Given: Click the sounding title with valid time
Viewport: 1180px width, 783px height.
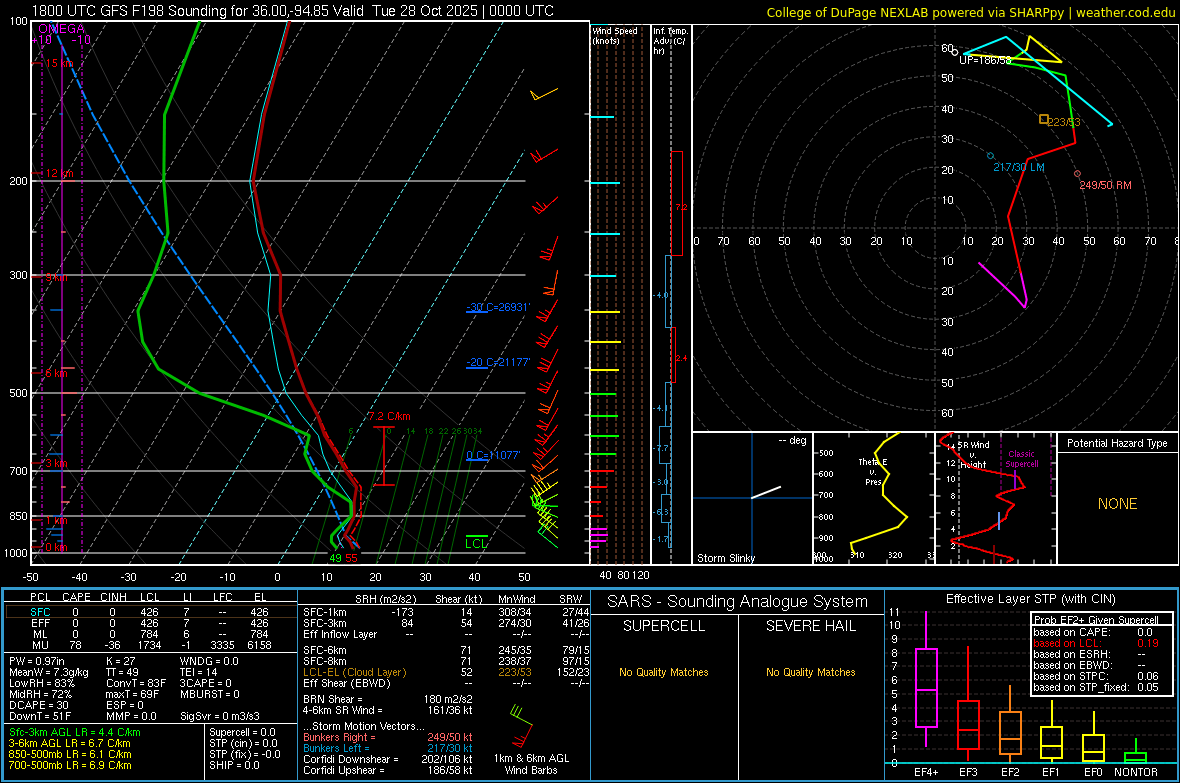Looking at the screenshot, I should point(293,11).
